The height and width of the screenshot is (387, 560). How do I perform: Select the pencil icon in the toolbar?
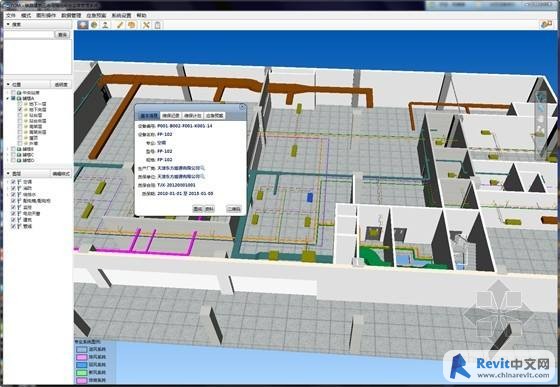pyautogui.click(x=120, y=25)
